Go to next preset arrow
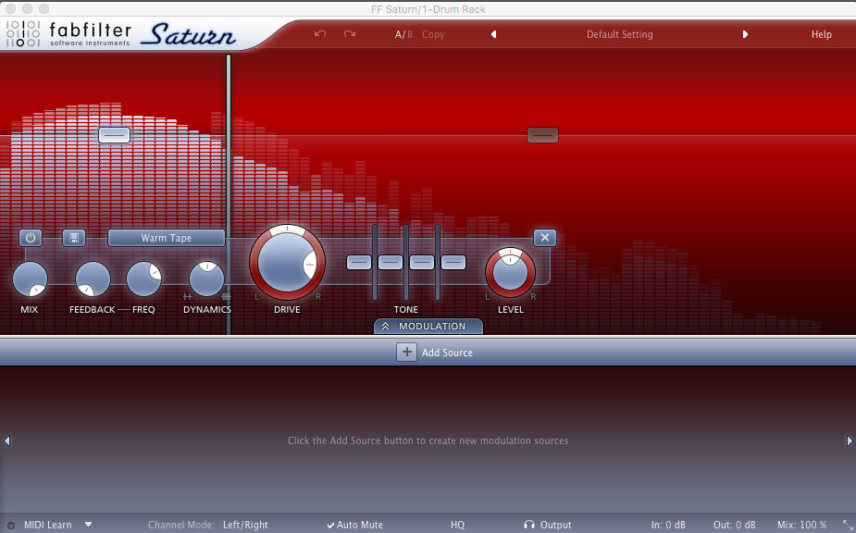The height and width of the screenshot is (533, 856). click(x=745, y=34)
